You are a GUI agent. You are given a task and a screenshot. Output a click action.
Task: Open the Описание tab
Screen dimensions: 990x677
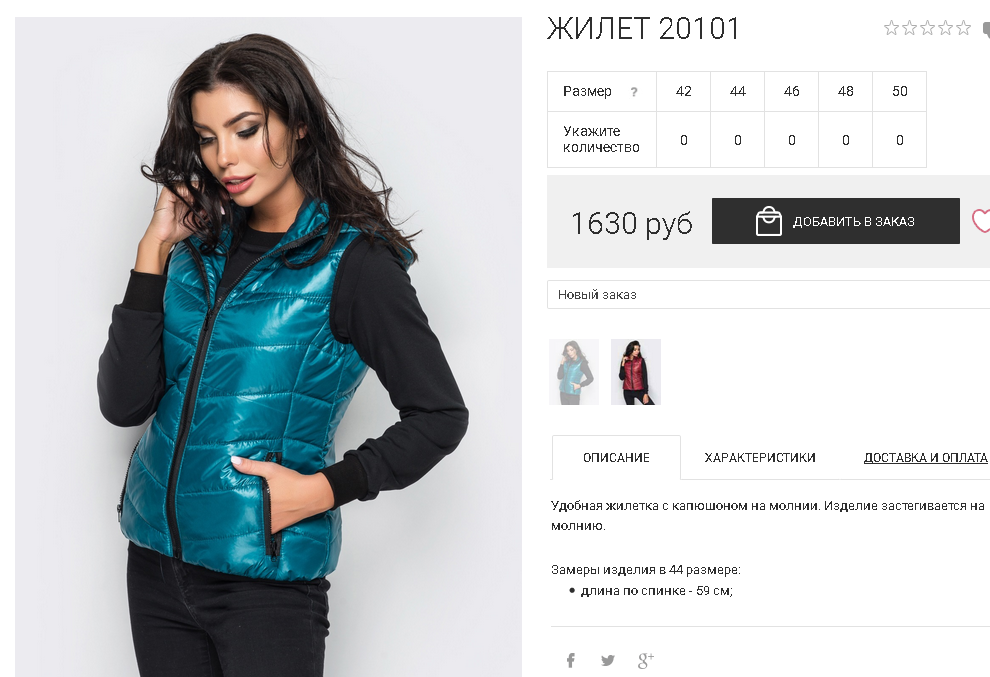tap(616, 457)
